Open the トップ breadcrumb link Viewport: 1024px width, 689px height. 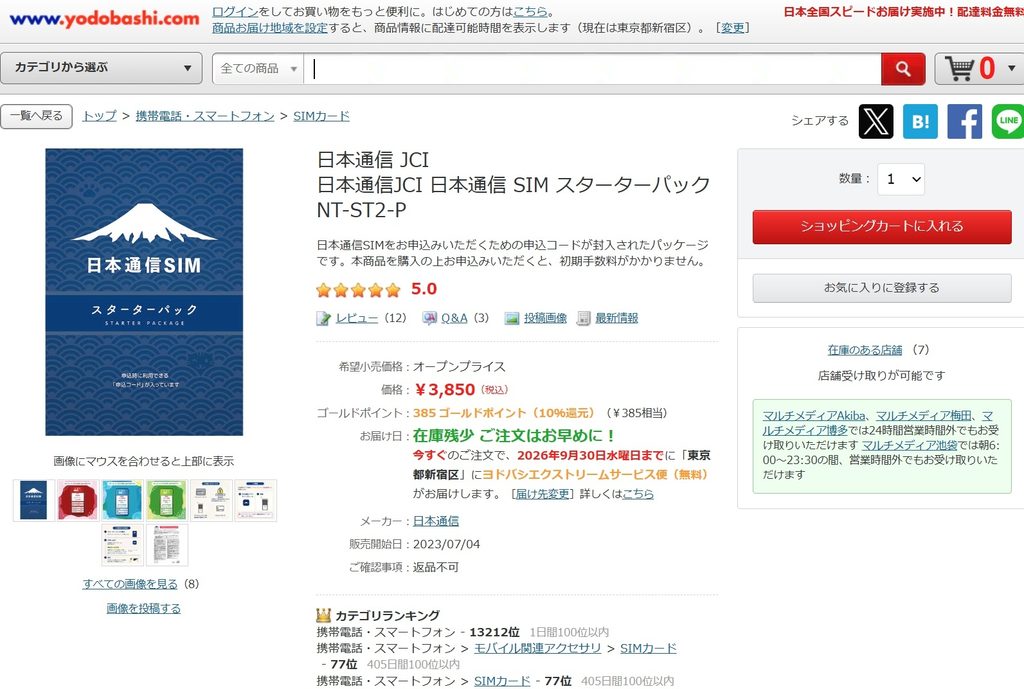tap(99, 116)
